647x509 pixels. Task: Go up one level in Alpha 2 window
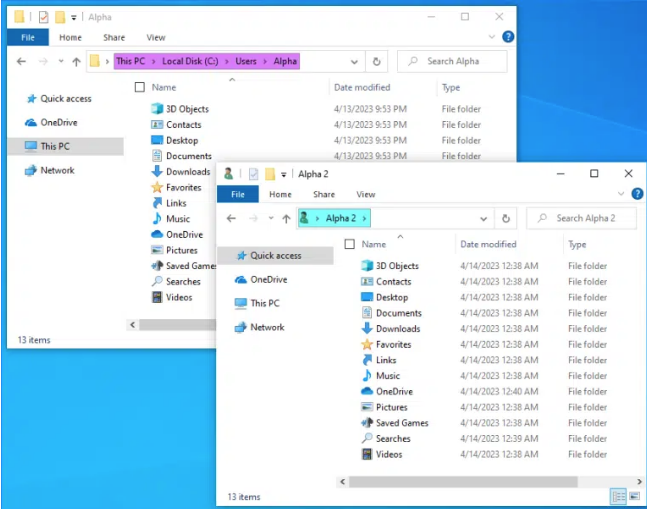286,219
